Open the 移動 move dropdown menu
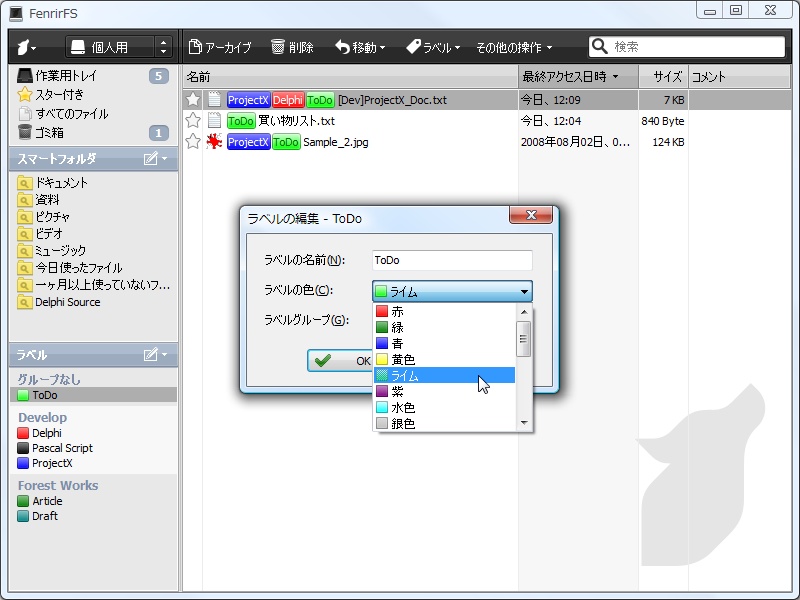The width and height of the screenshot is (800, 600). [360, 47]
